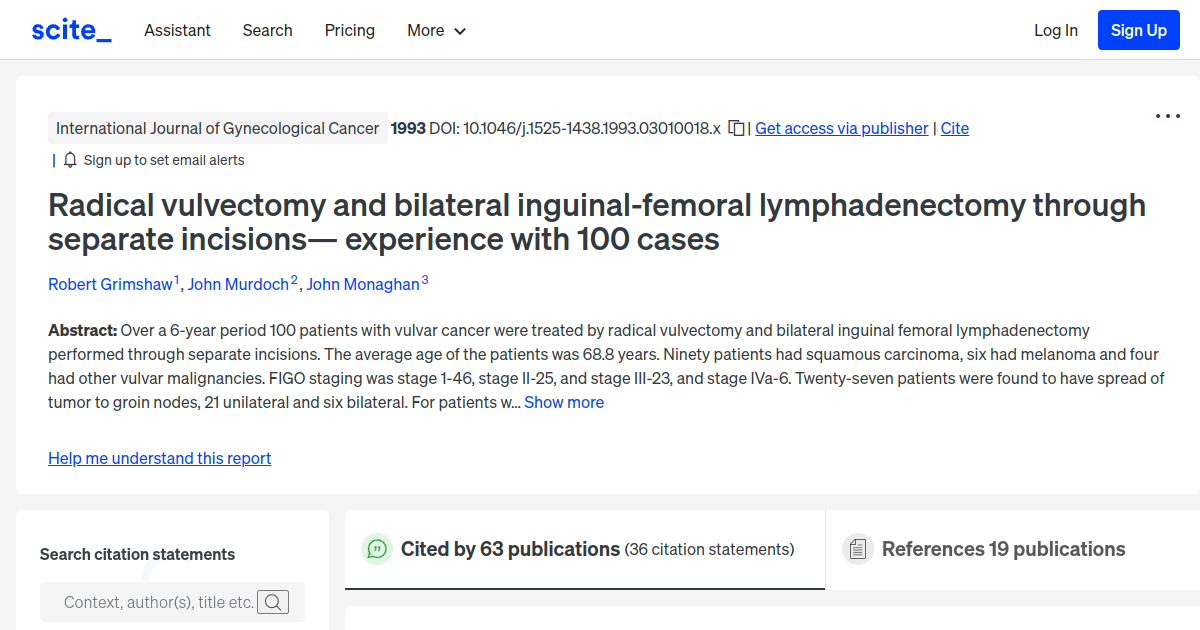The image size is (1200, 630).
Task: Click the references document icon
Action: coord(857,548)
